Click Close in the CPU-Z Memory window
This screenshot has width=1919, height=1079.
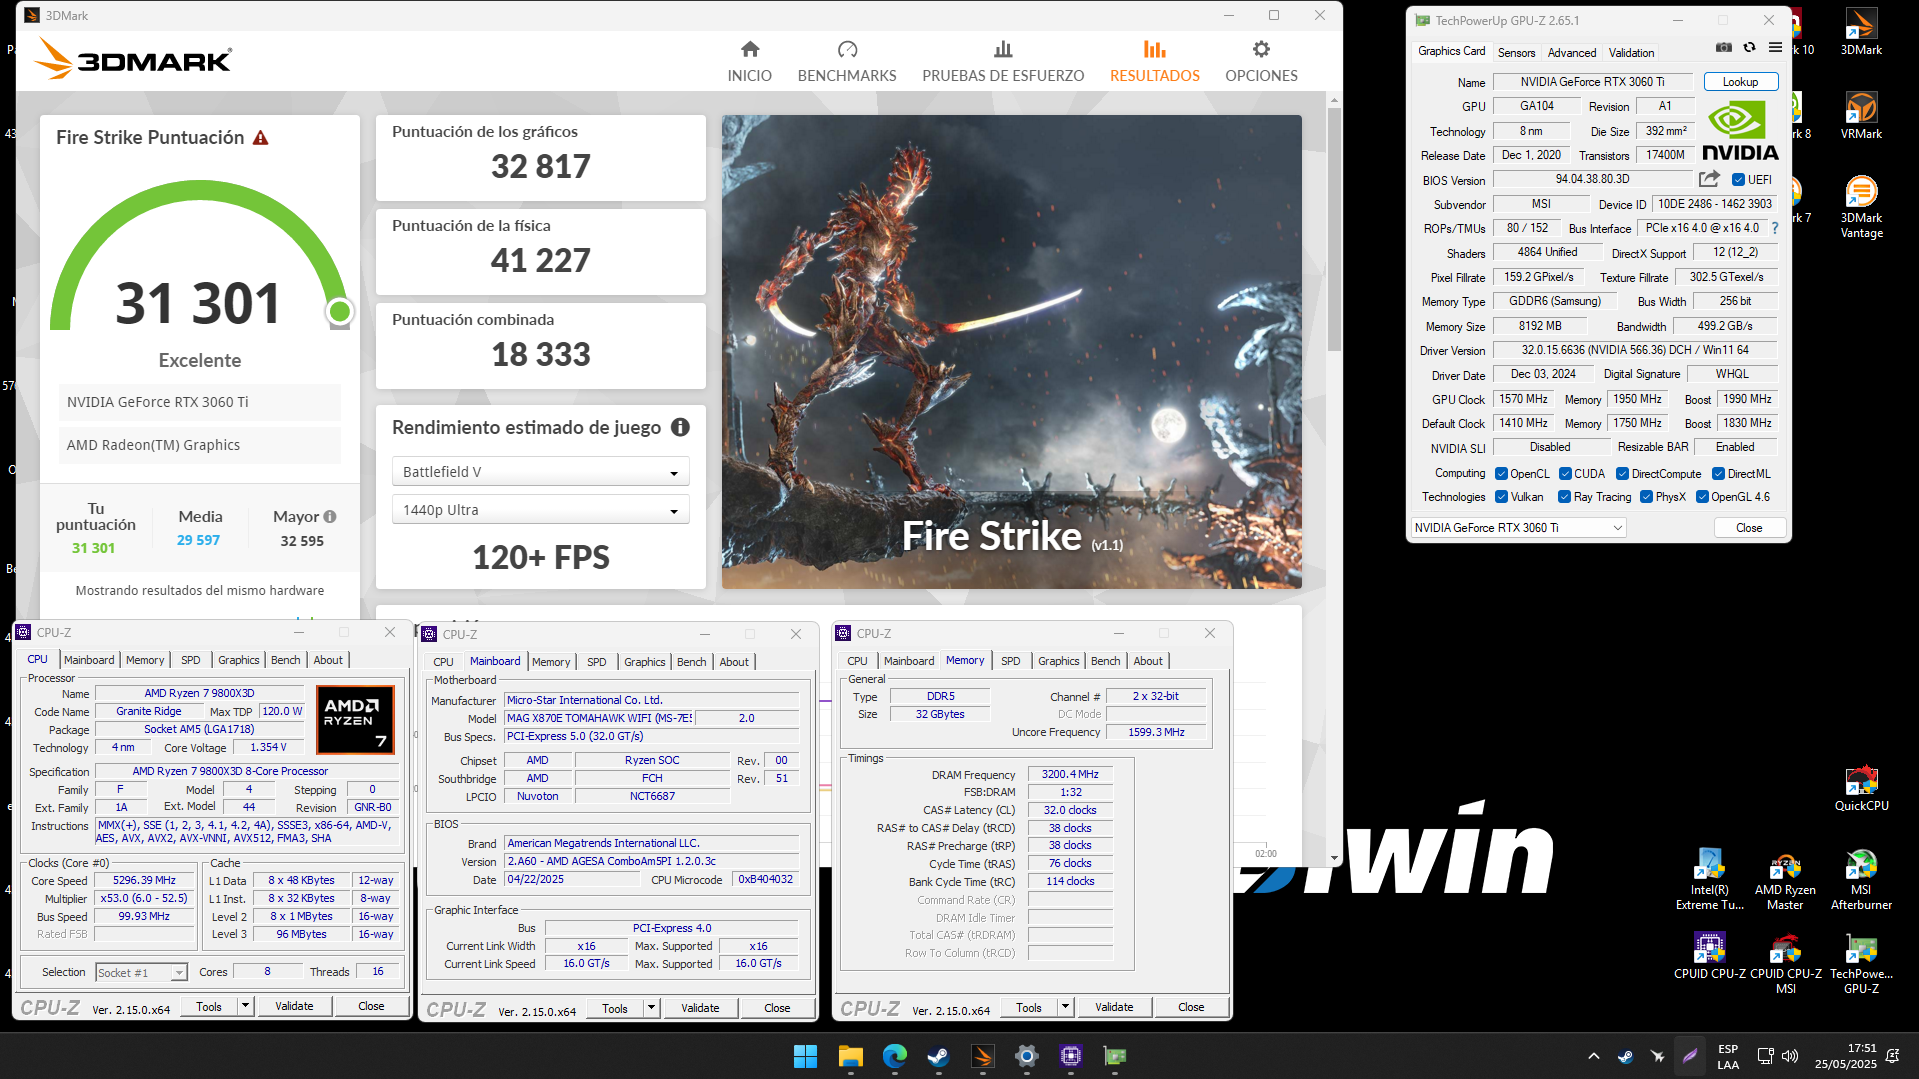point(1191,1007)
